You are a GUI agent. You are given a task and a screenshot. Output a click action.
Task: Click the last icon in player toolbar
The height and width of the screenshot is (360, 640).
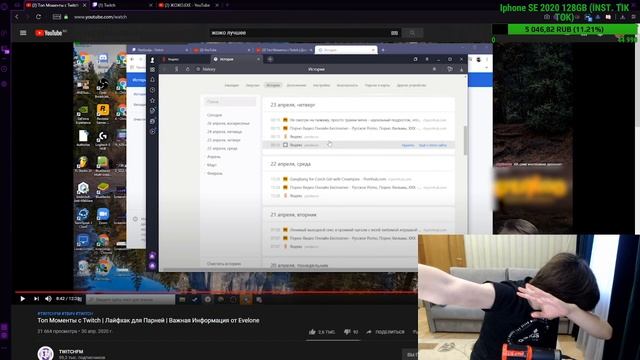259,300
